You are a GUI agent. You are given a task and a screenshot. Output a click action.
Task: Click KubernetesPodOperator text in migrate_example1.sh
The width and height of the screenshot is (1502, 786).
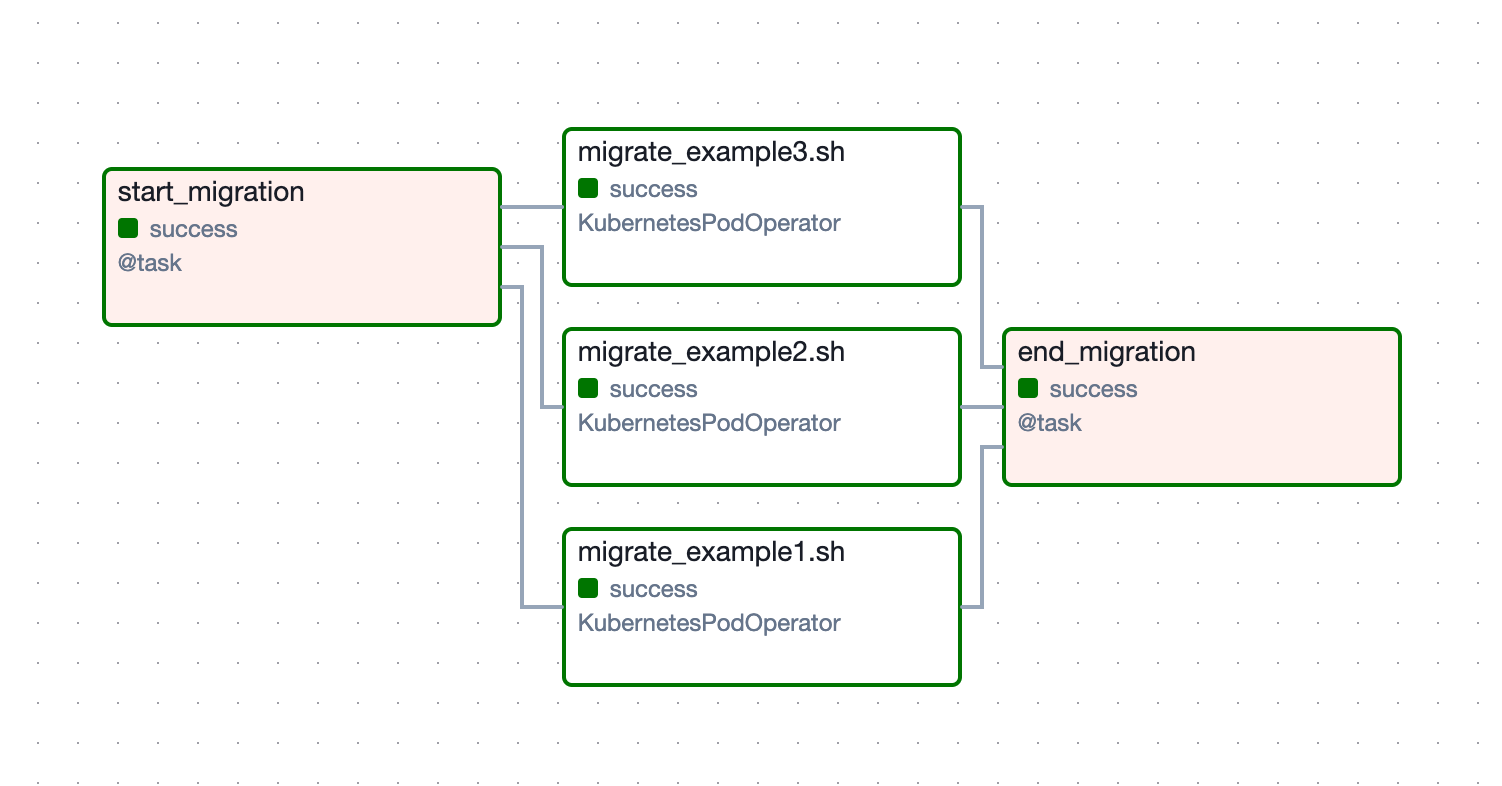pyautogui.click(x=709, y=623)
